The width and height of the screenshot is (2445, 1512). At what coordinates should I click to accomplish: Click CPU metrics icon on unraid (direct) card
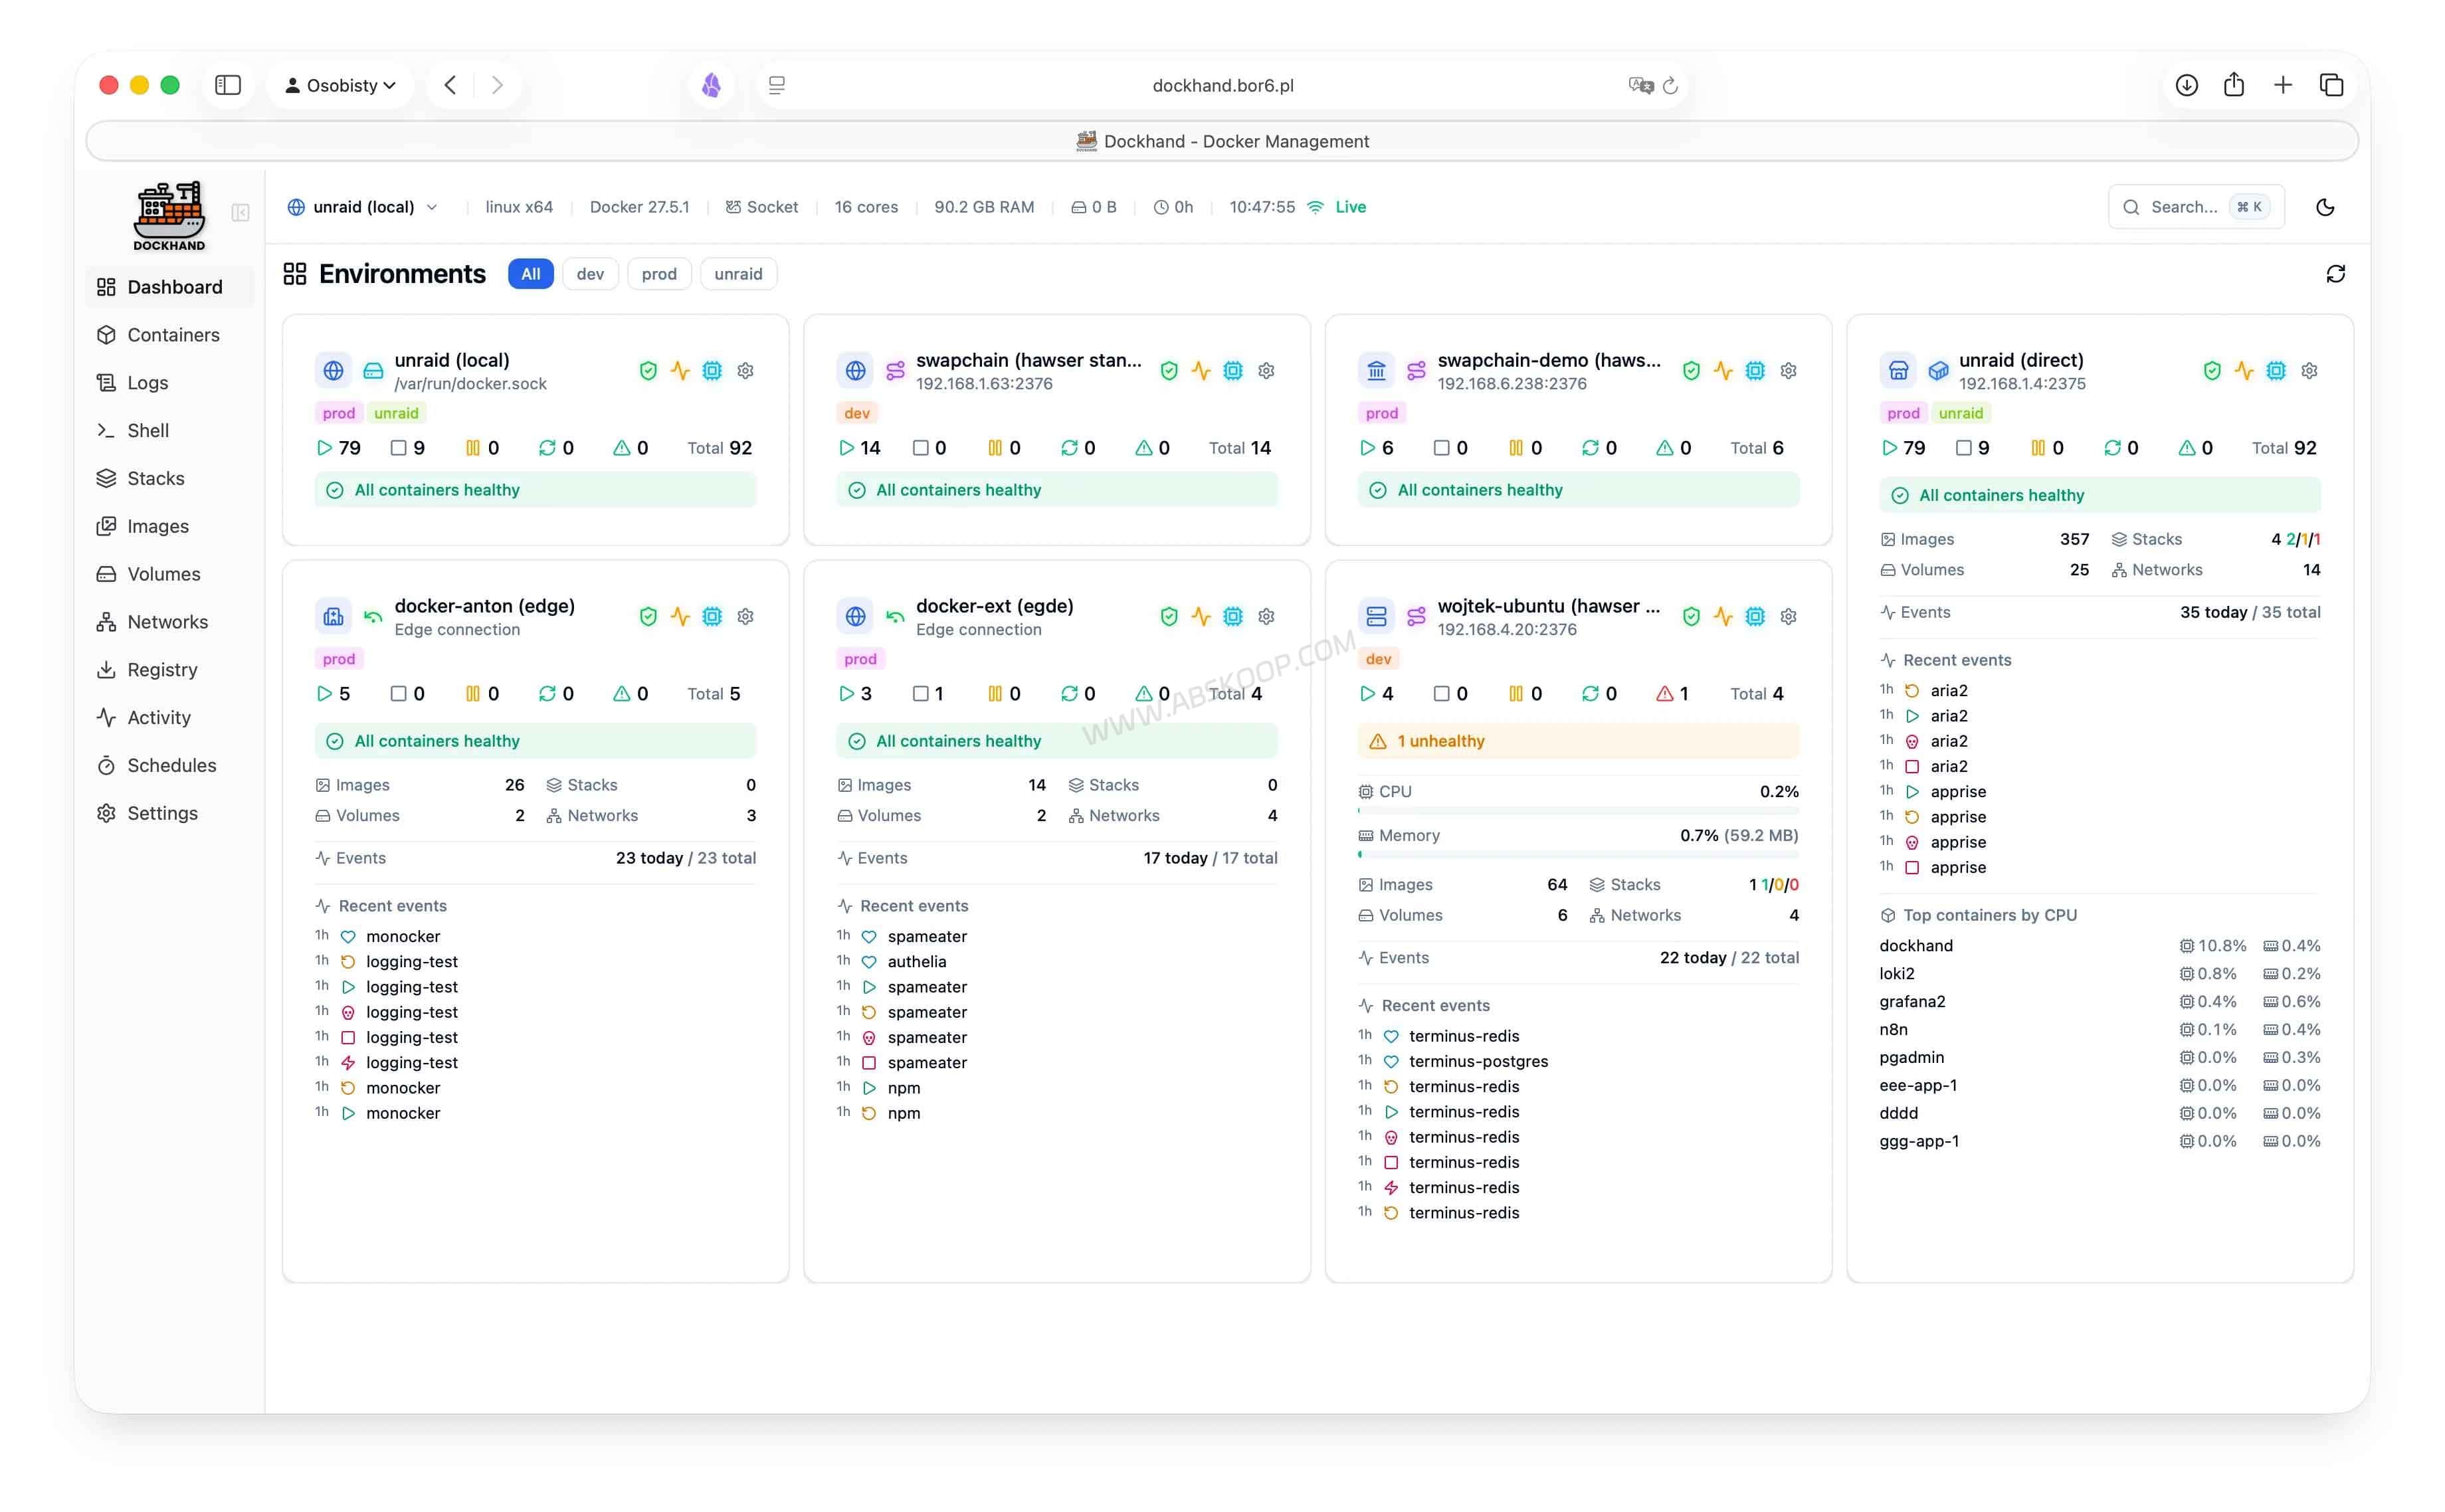(x=2276, y=371)
